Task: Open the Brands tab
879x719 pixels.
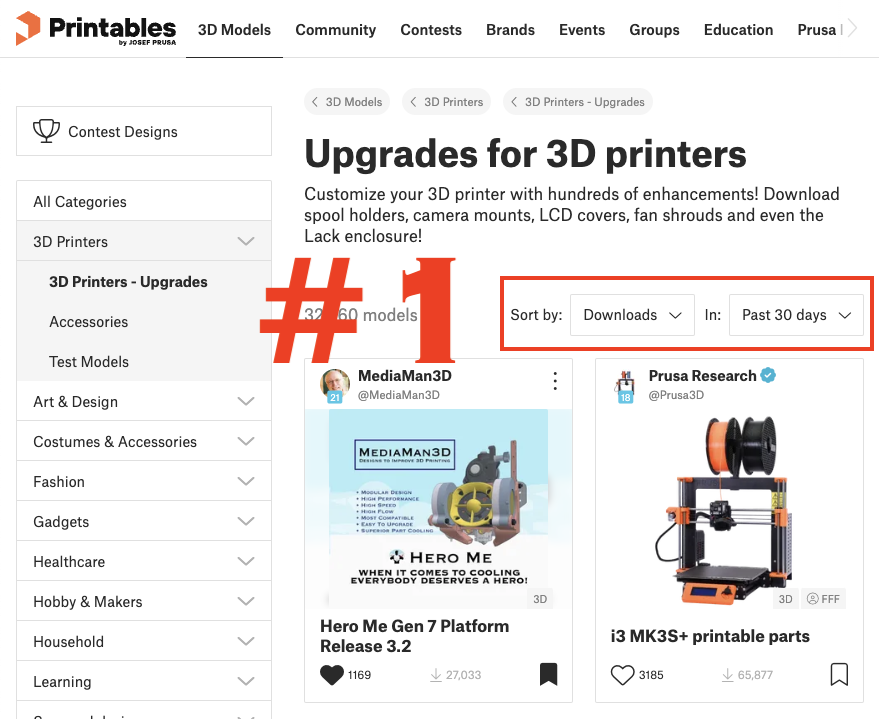Action: click(510, 30)
